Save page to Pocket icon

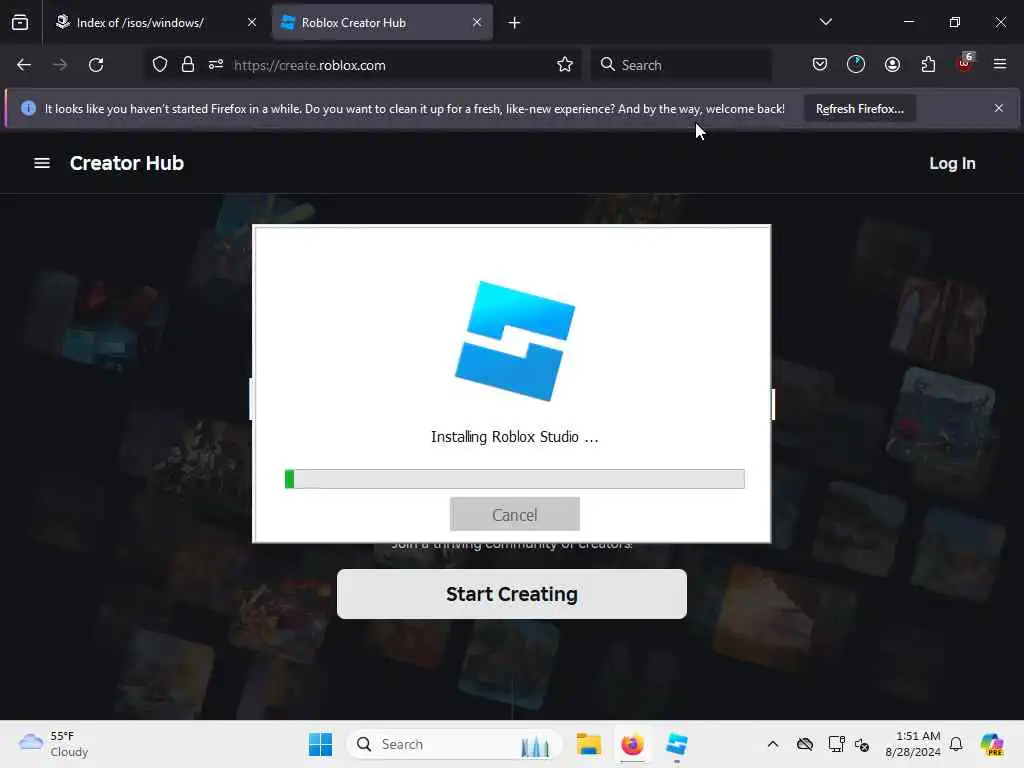tap(820, 64)
